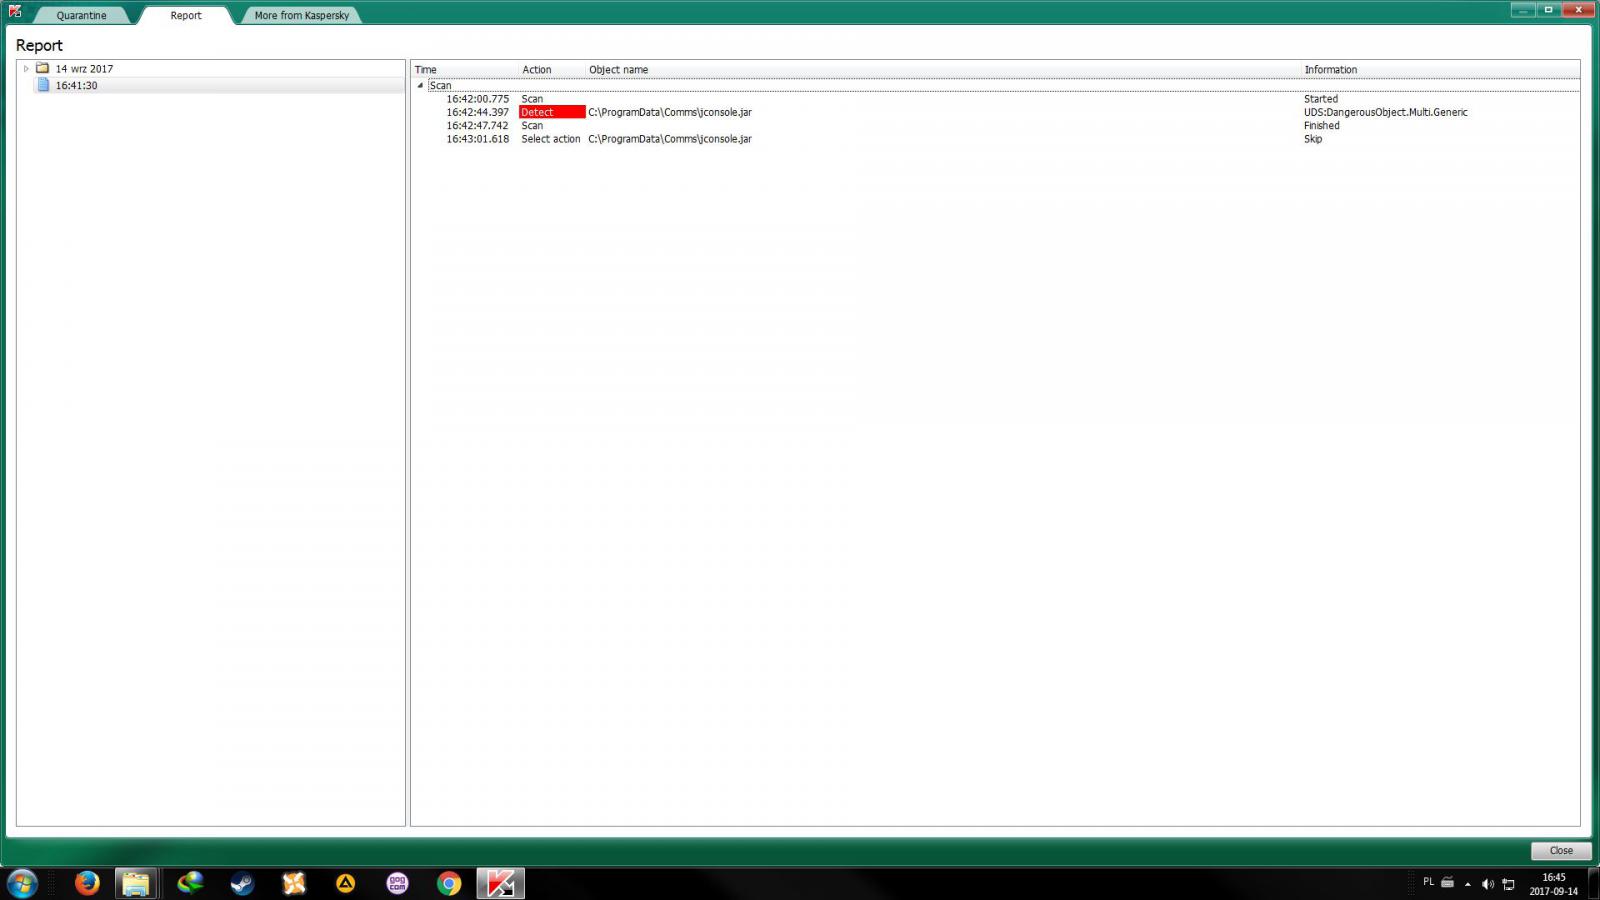Click the red Detect action cell
This screenshot has height=900, width=1600.
tap(552, 112)
